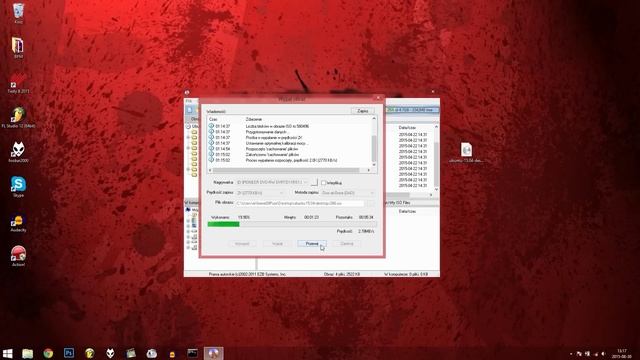
Task: Close the burn dialog with X
Action: pyautogui.click(x=378, y=98)
